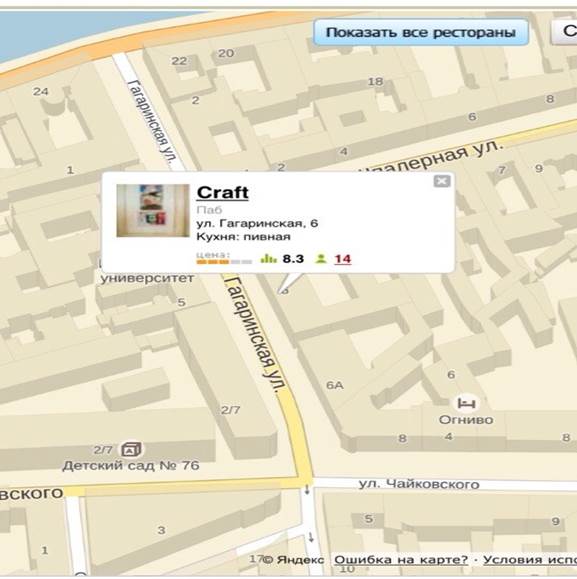Open the Ошибка на карте? link

coord(401,560)
